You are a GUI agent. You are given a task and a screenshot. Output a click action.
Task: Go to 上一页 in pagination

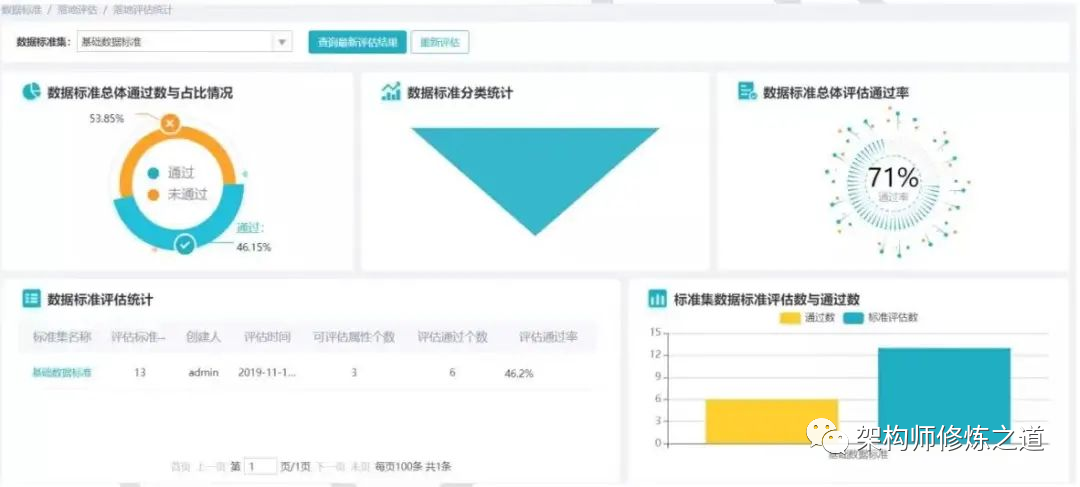click(211, 466)
